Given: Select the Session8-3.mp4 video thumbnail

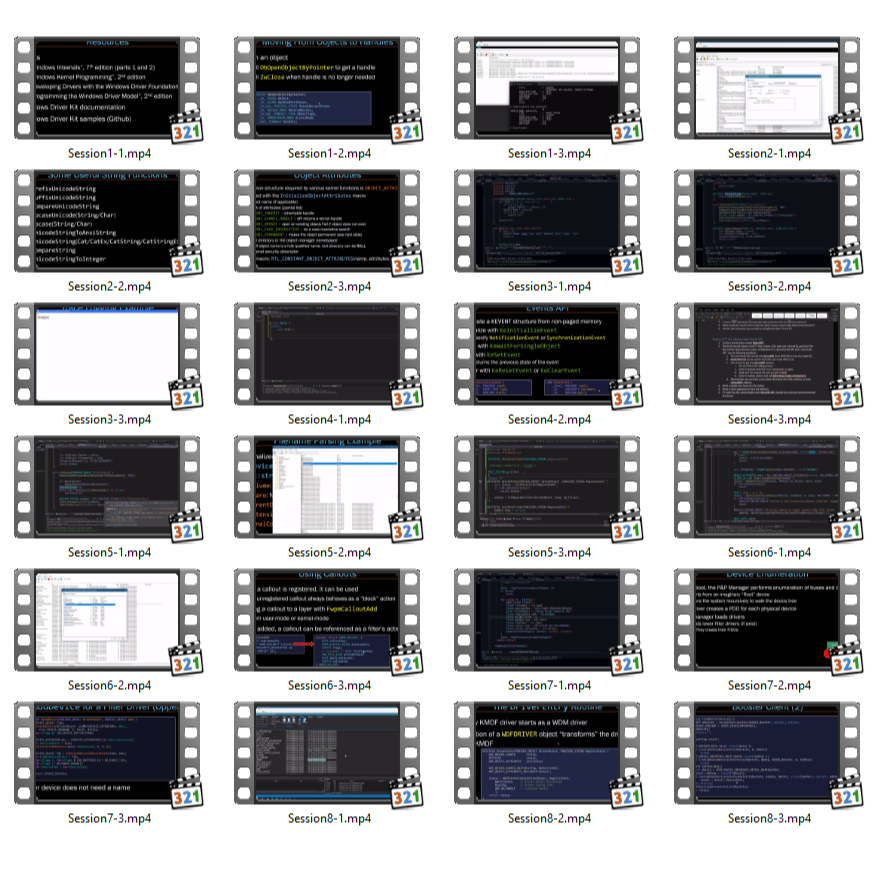Looking at the screenshot, I should pyautogui.click(x=768, y=753).
